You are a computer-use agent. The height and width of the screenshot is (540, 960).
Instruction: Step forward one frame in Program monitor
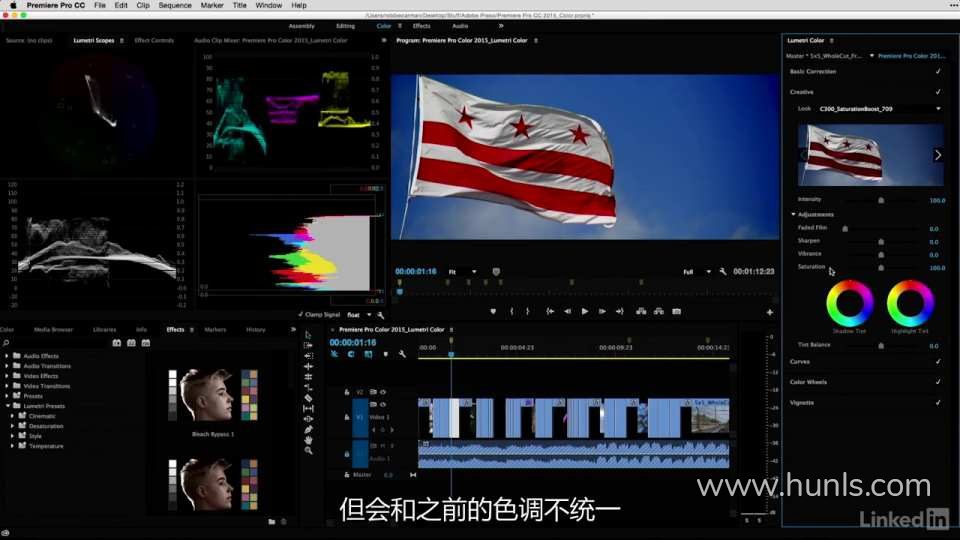coord(602,312)
